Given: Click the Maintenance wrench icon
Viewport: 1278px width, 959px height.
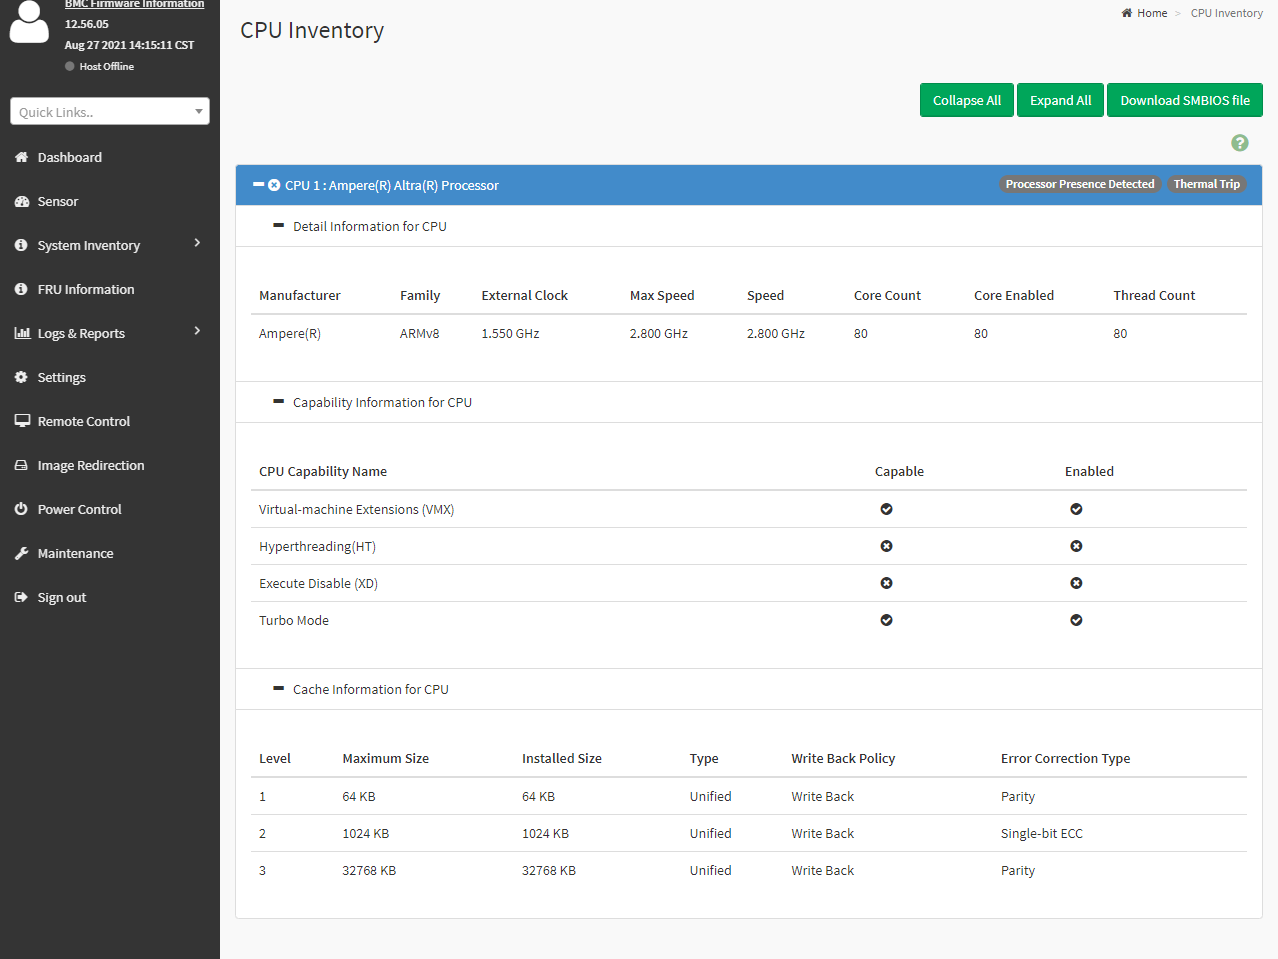Looking at the screenshot, I should tap(21, 553).
